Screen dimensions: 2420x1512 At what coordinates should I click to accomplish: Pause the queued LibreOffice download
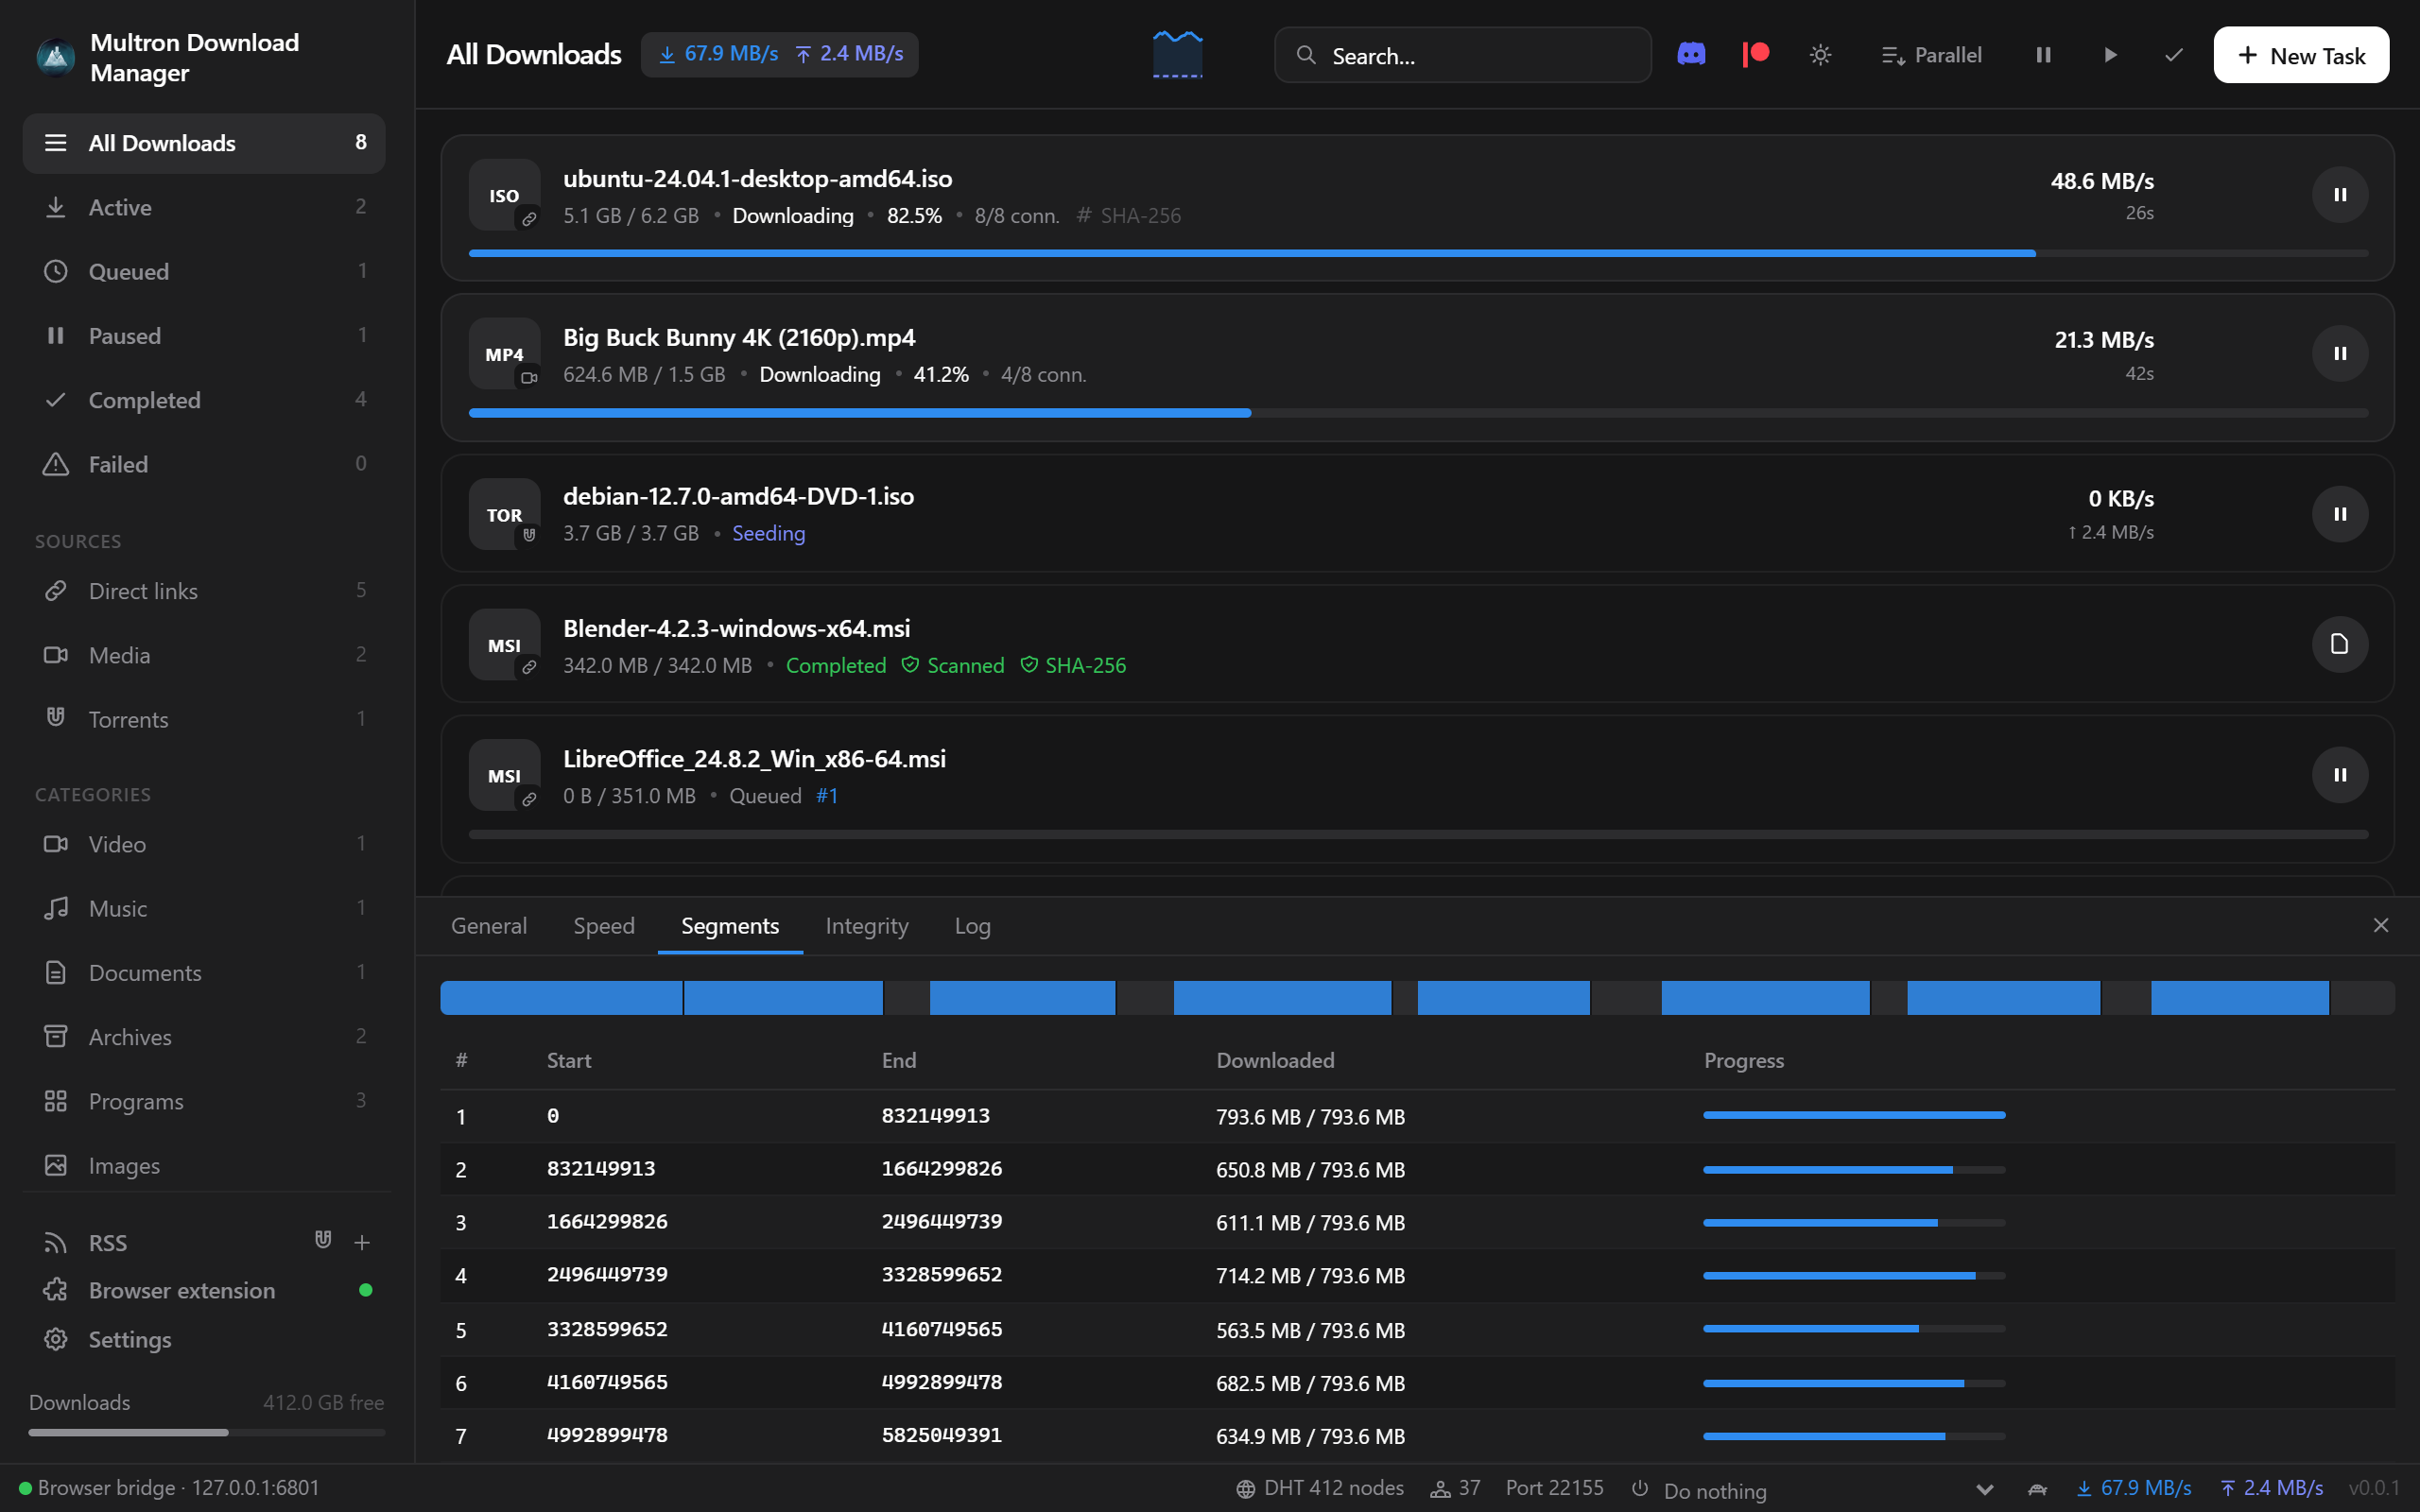(2339, 775)
